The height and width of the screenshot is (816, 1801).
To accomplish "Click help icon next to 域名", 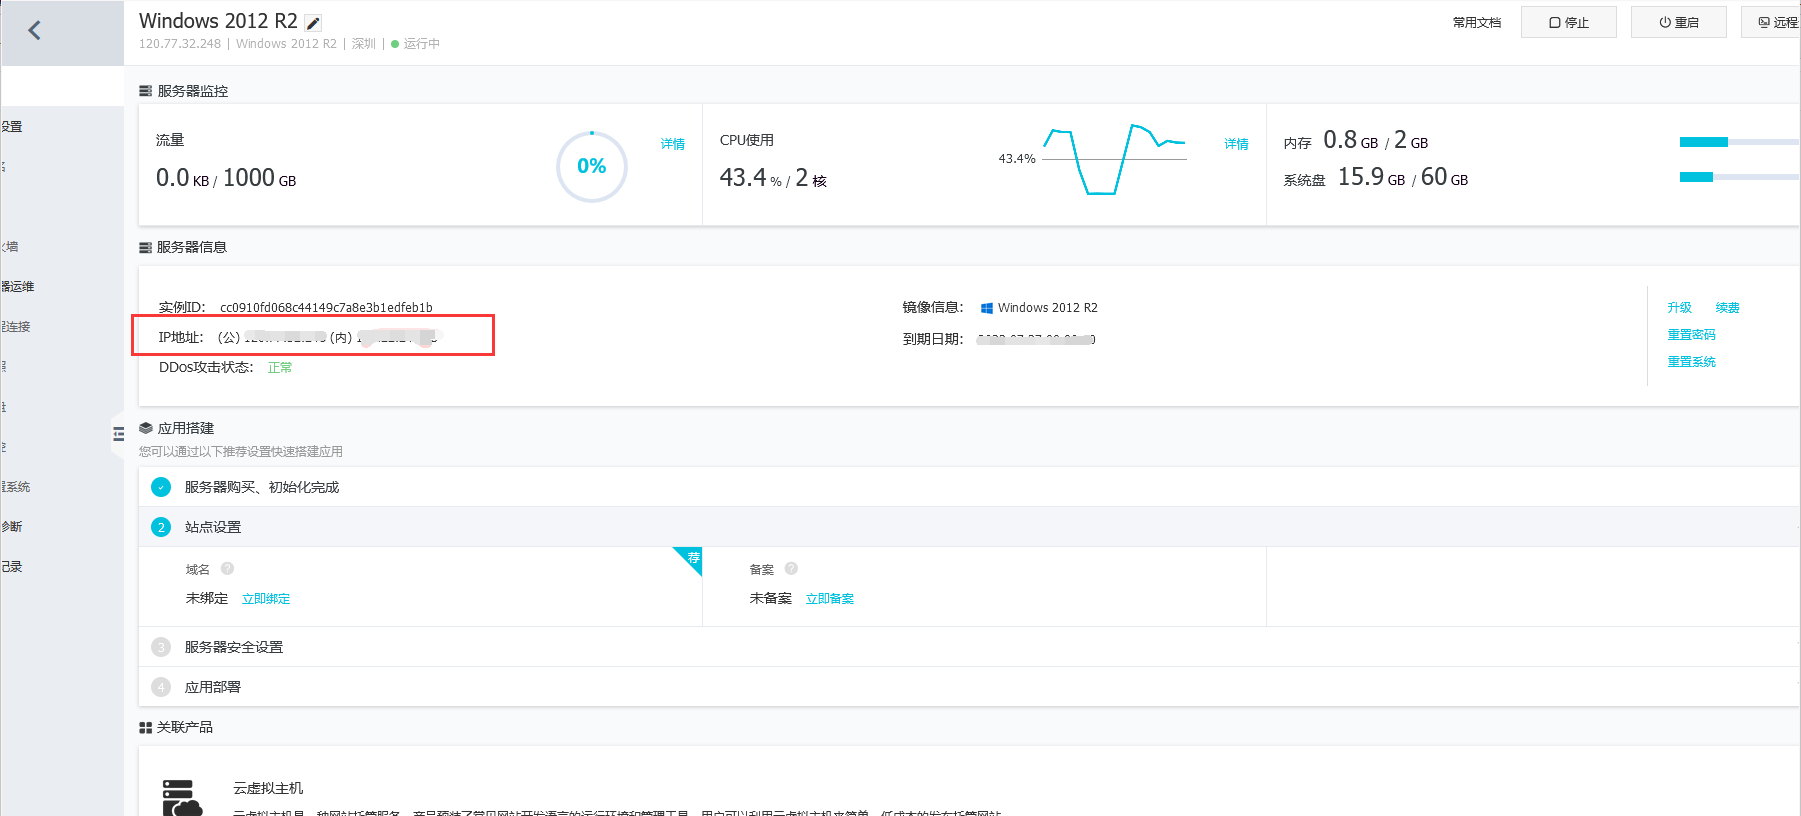I will tap(227, 569).
